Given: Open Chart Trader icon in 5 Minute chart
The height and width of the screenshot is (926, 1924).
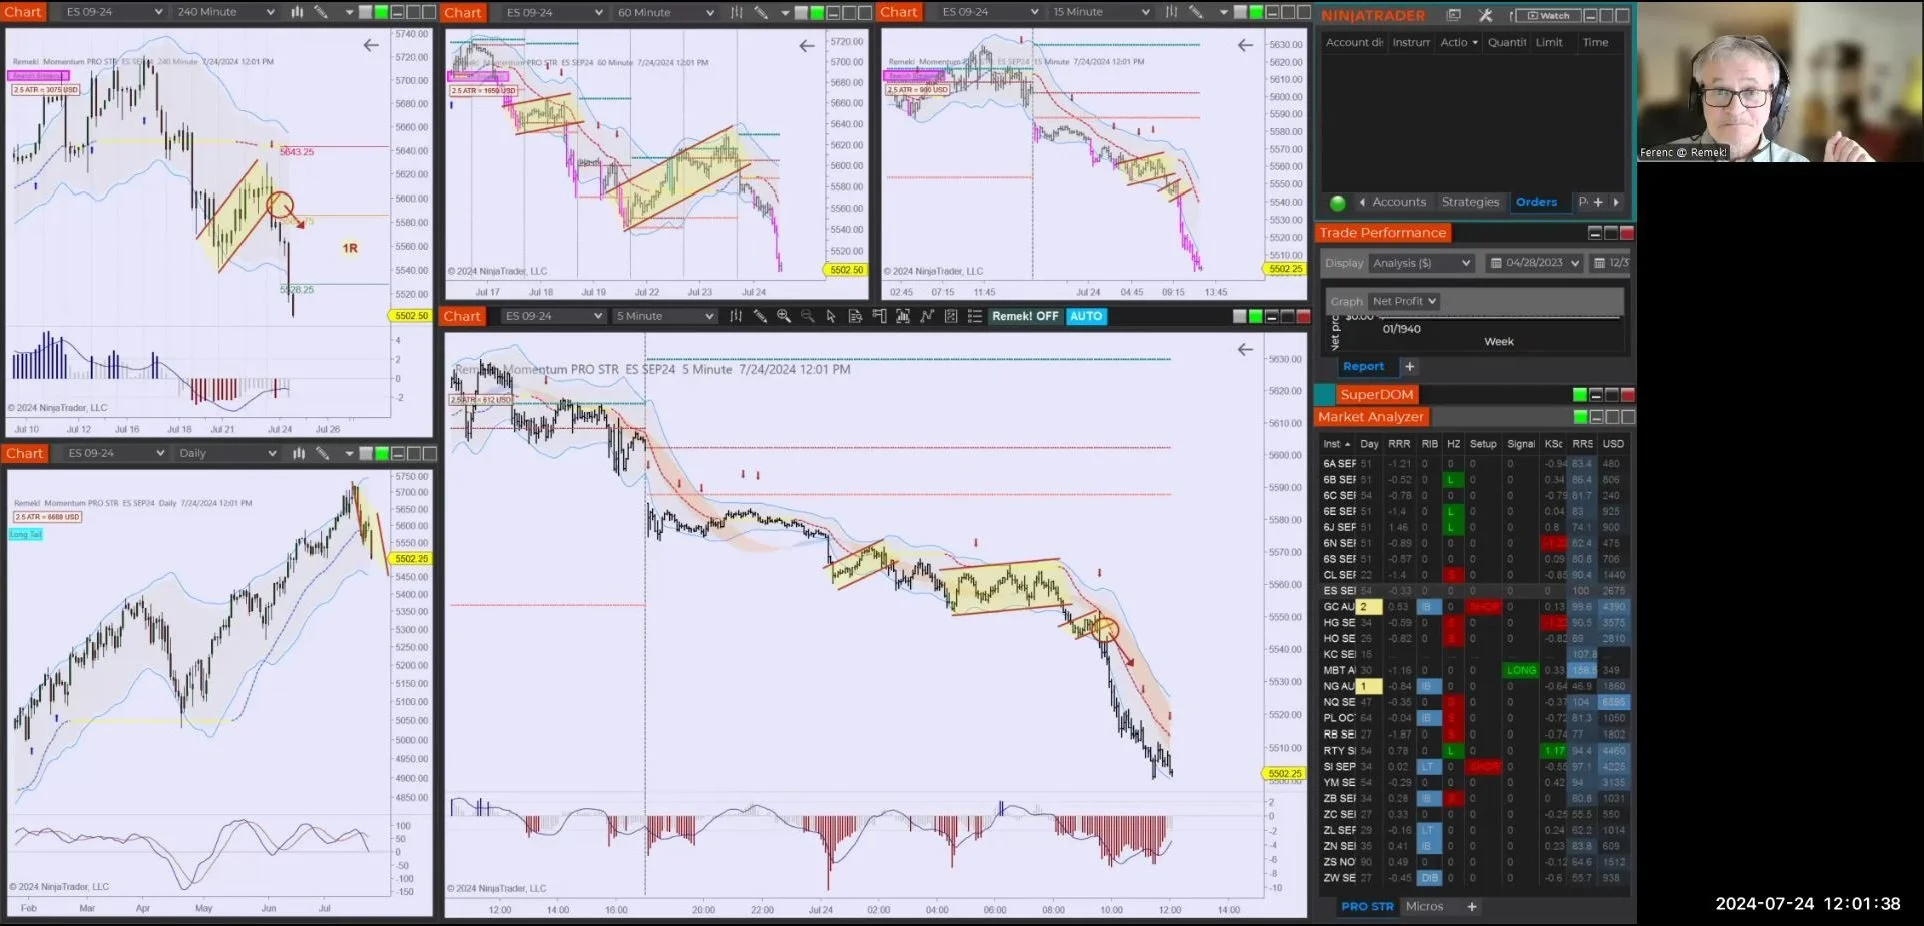Looking at the screenshot, I should 879,316.
